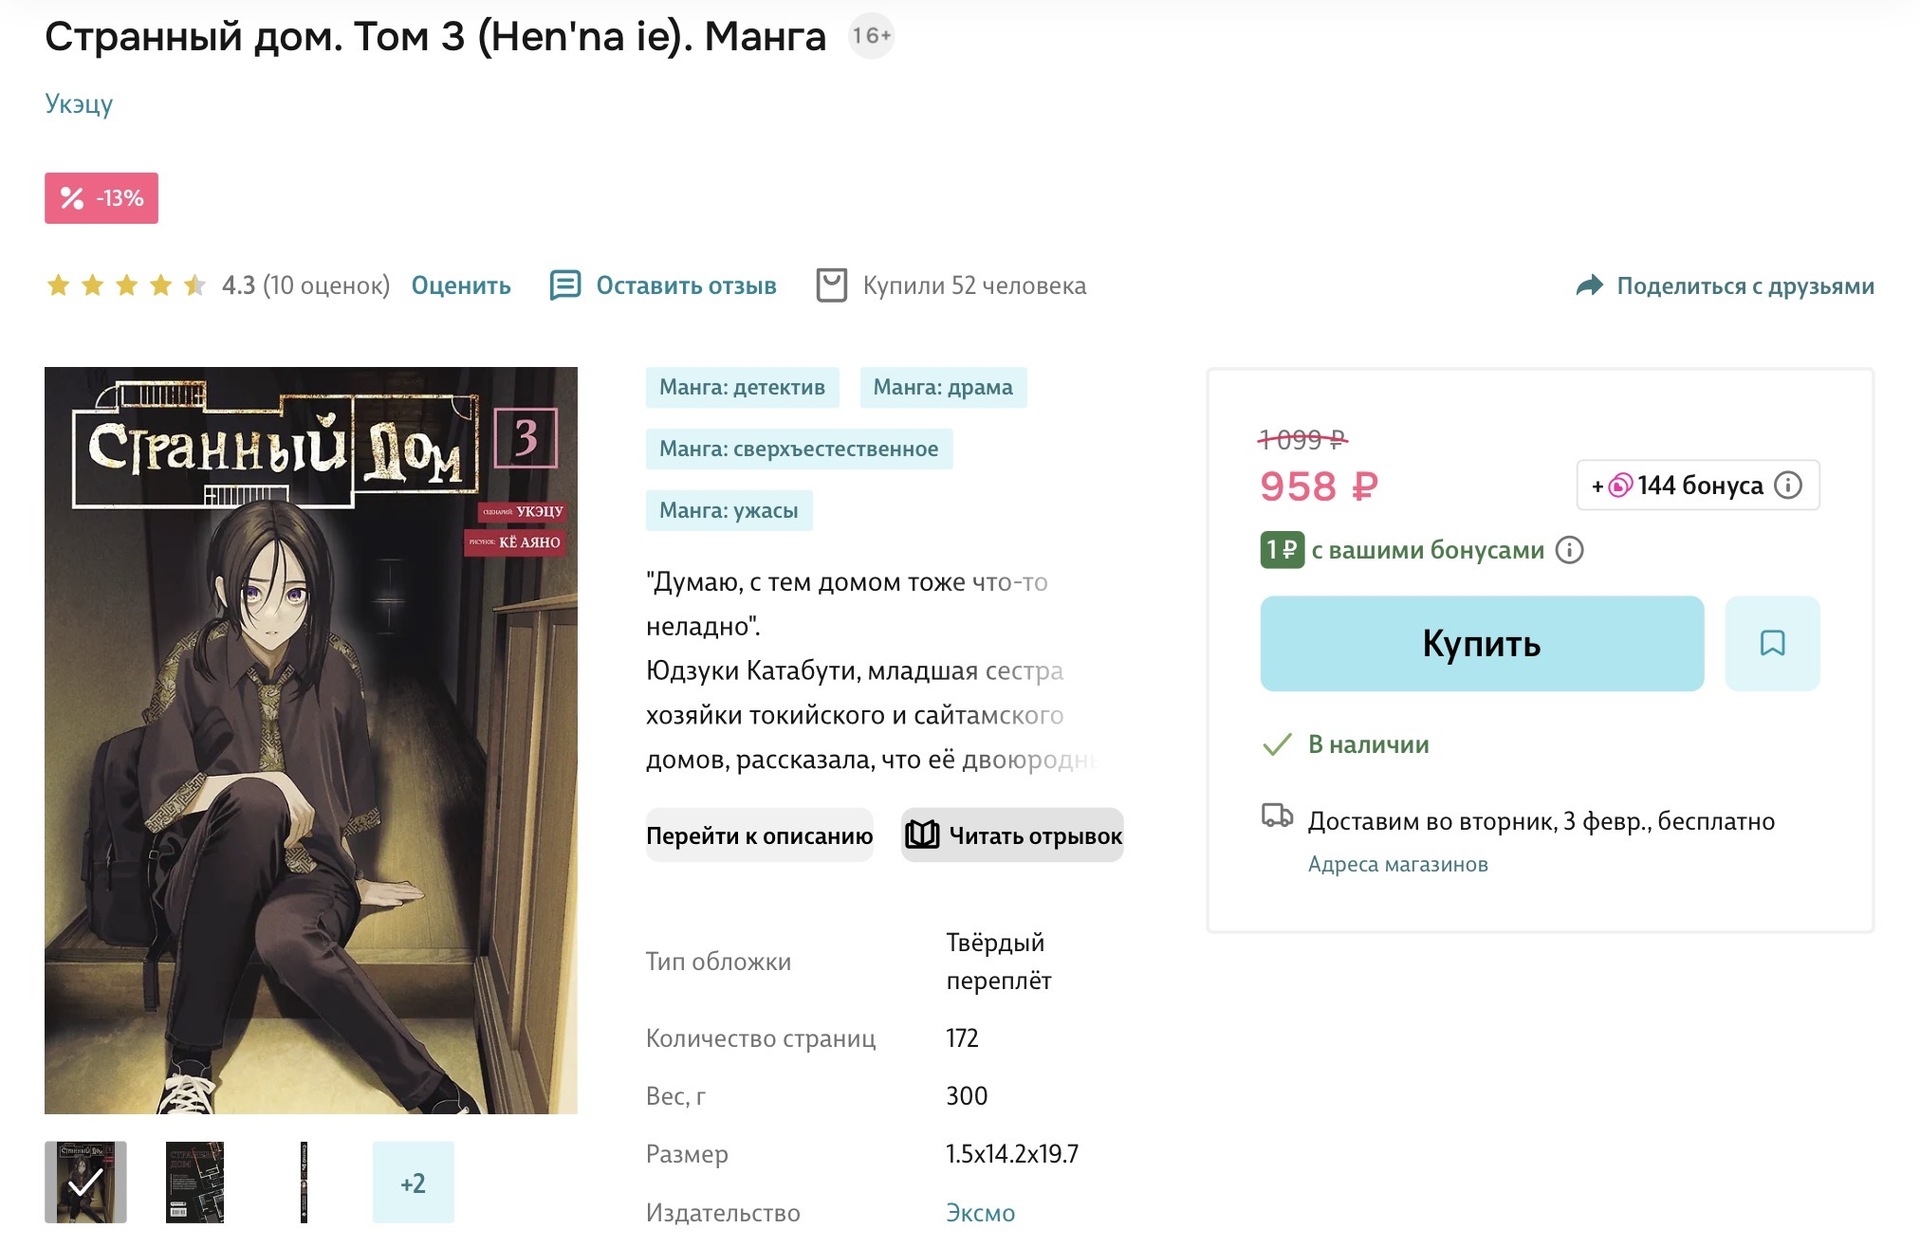This screenshot has width=1920, height=1247.
Task: Click the main book cover image
Action: pyautogui.click(x=311, y=740)
